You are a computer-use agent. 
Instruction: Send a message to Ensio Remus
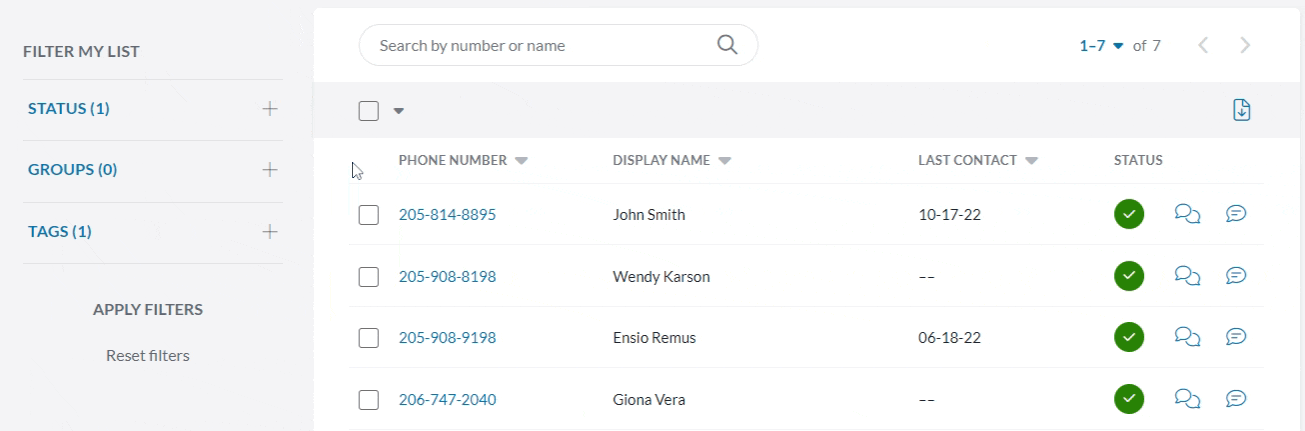(x=1236, y=337)
